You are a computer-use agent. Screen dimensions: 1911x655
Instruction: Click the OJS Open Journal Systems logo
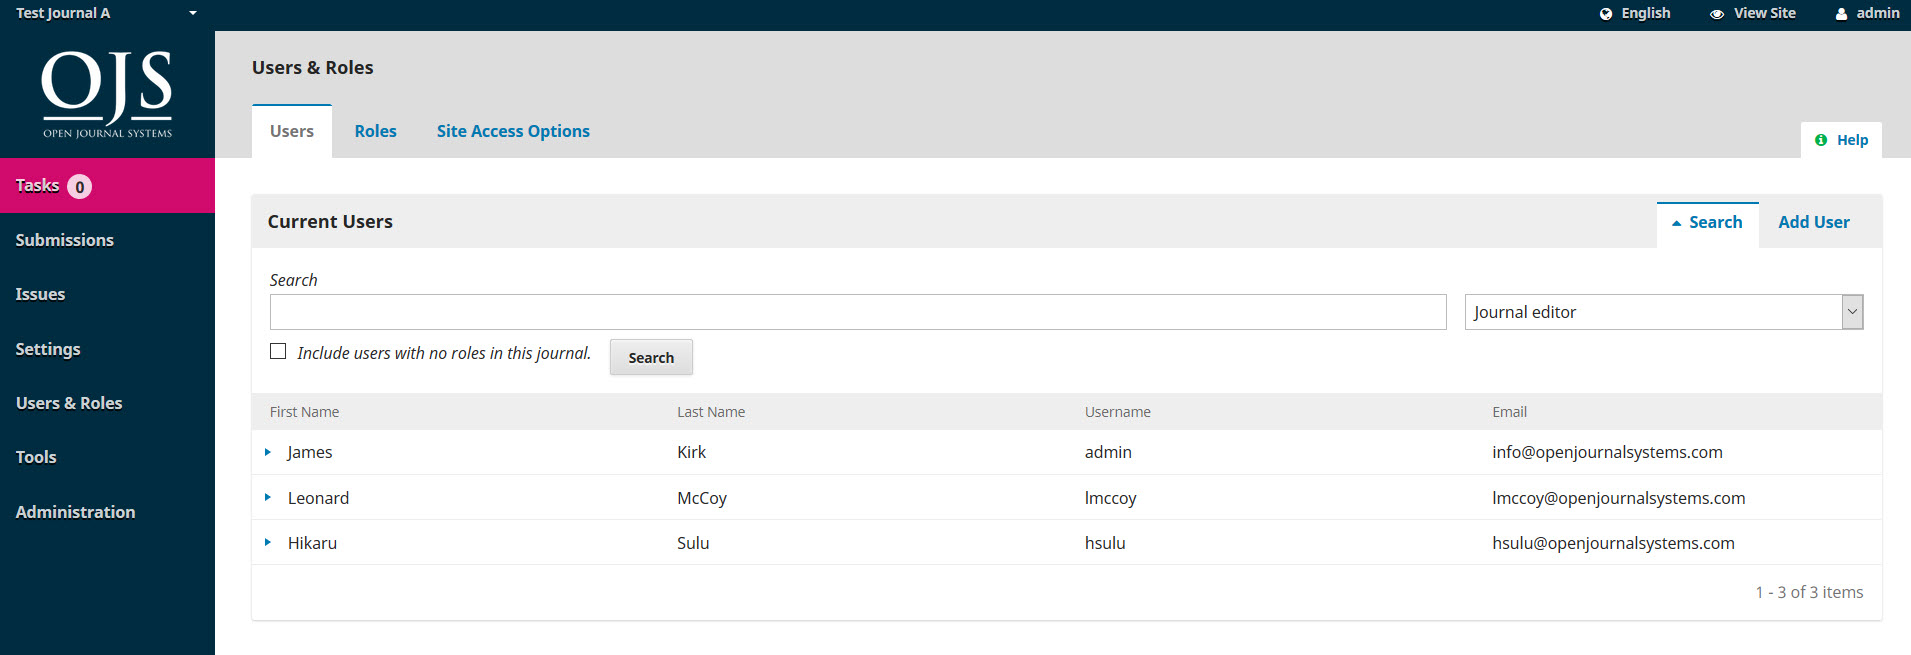(107, 94)
